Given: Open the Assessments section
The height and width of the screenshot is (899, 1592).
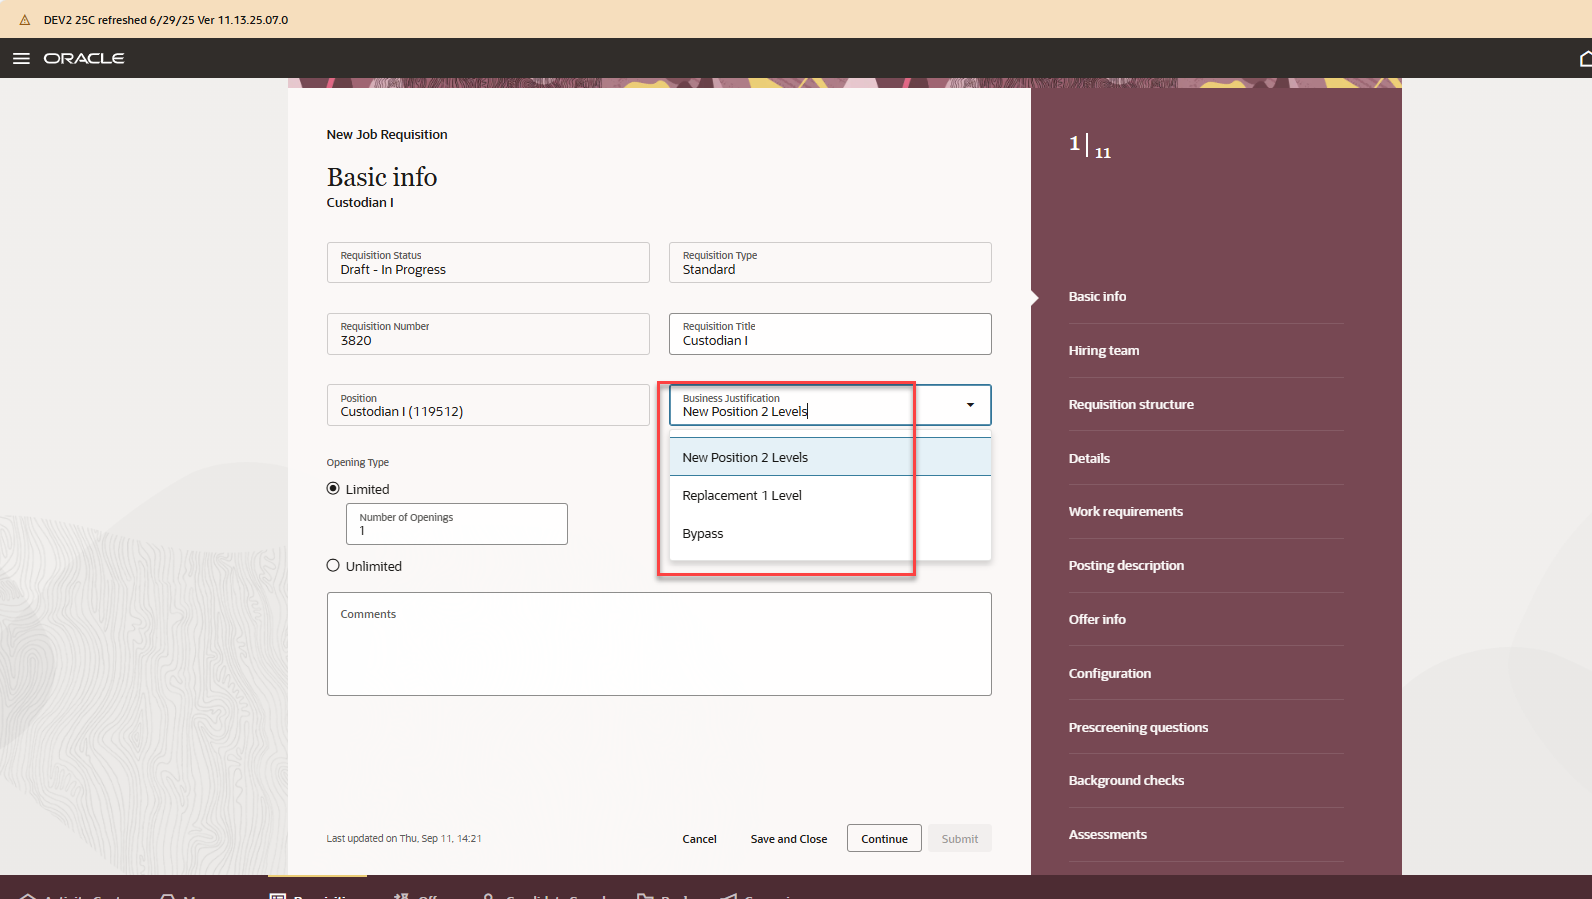Looking at the screenshot, I should coord(1107,834).
